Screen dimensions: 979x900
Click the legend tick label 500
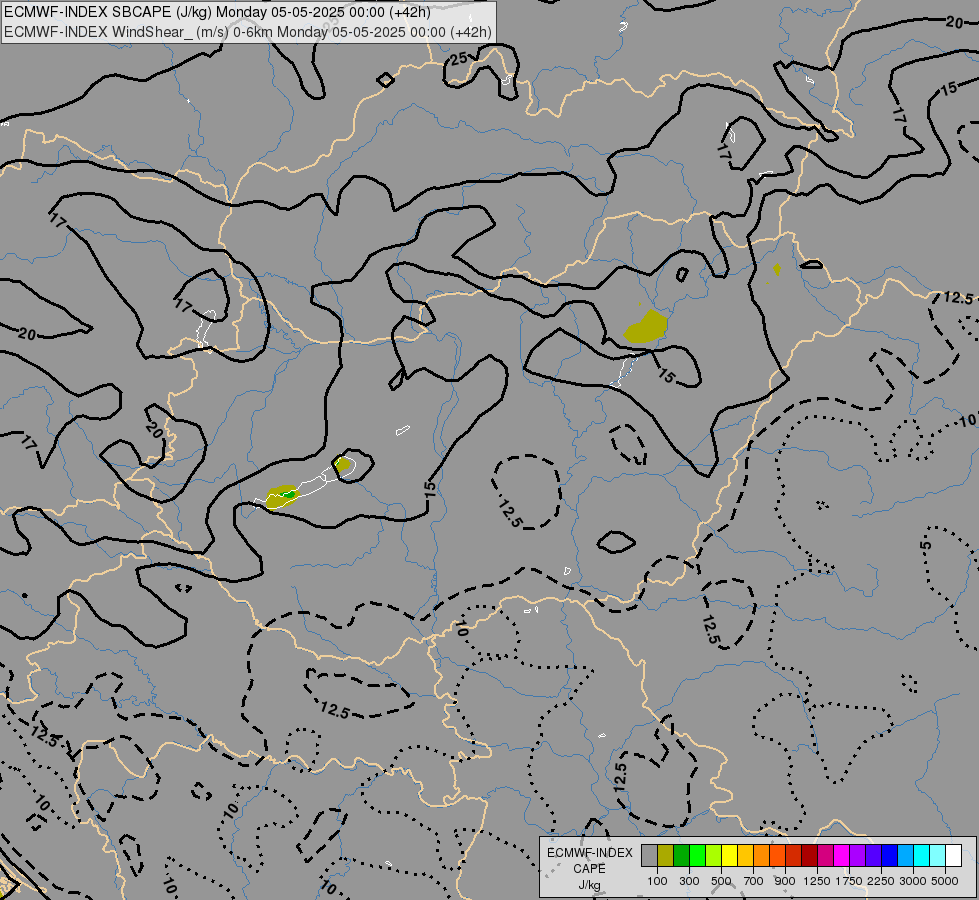tap(721, 881)
